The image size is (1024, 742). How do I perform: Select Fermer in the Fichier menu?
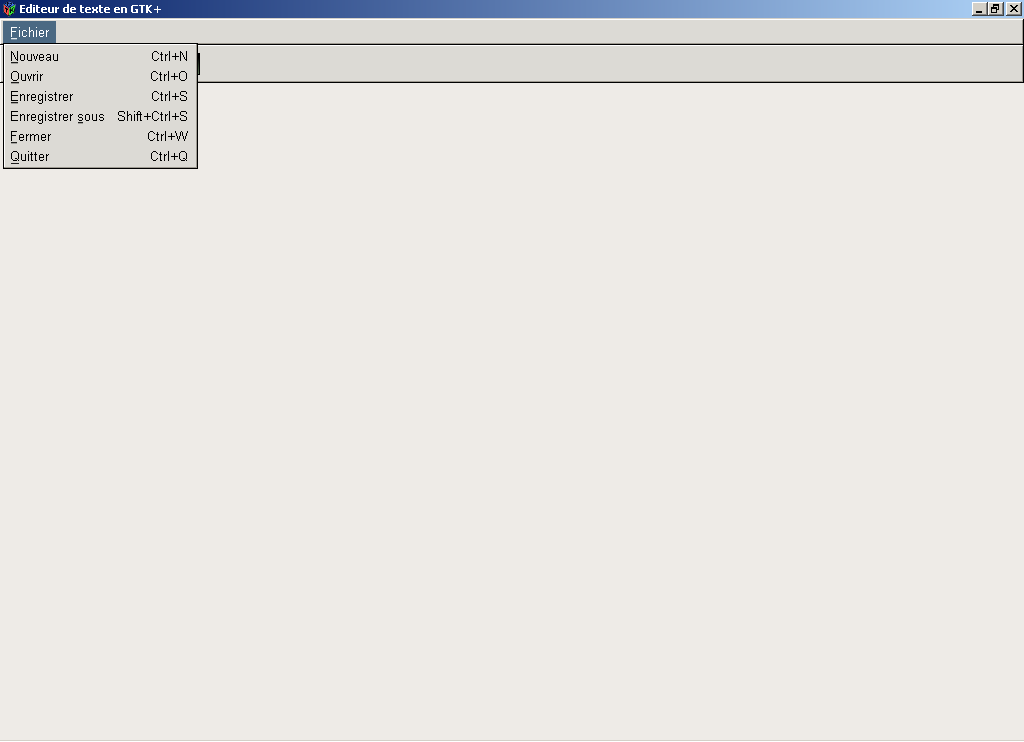31,137
